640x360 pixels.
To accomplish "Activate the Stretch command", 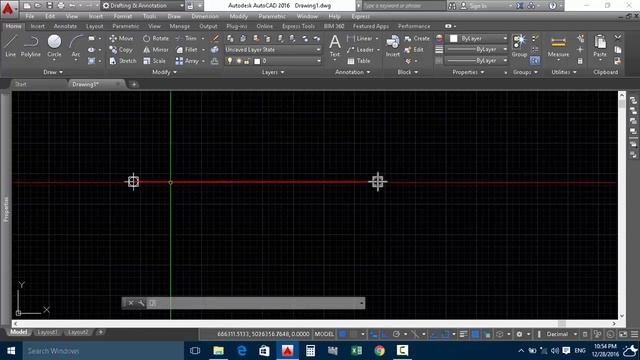I will (x=123, y=61).
